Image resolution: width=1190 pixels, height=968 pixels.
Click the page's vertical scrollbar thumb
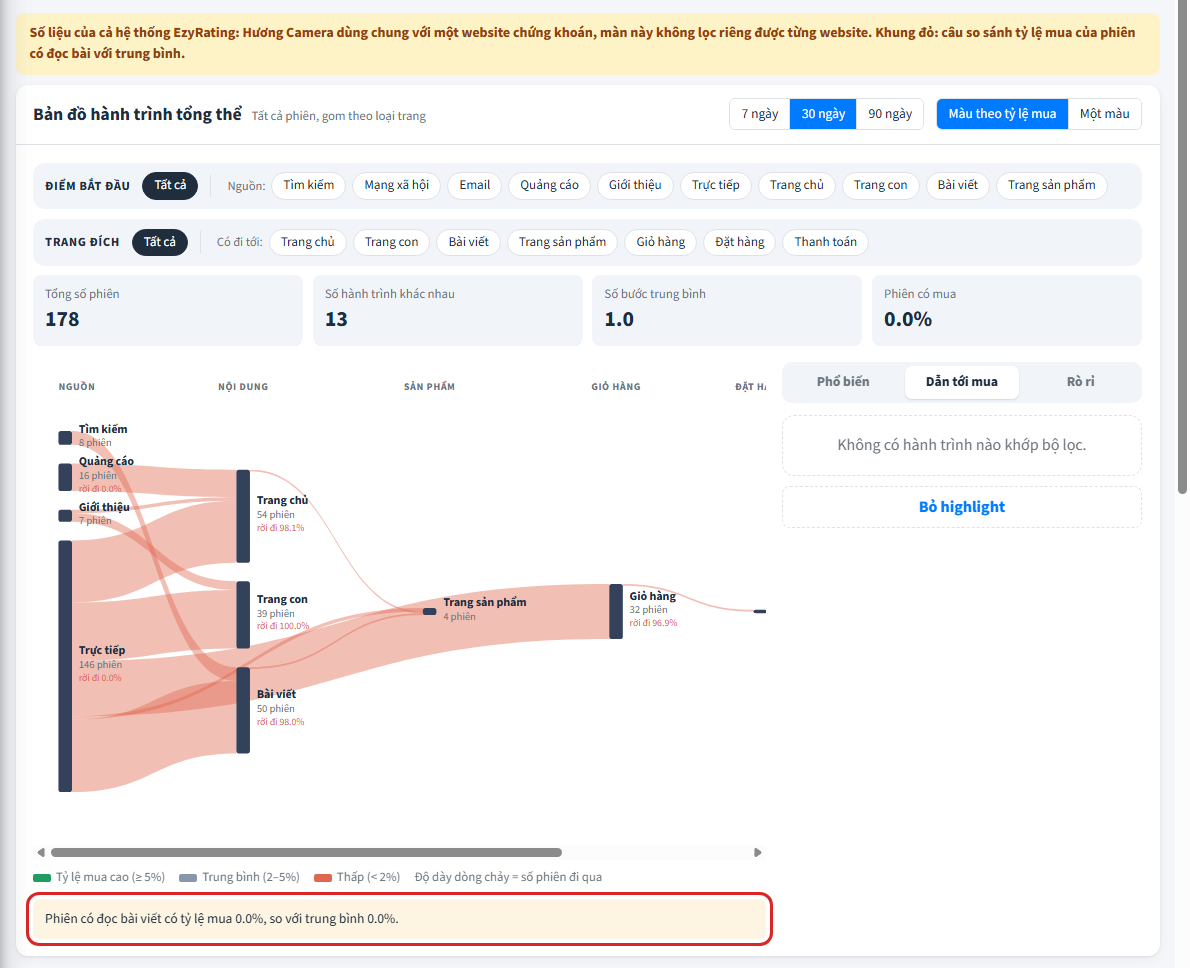pos(1182,247)
